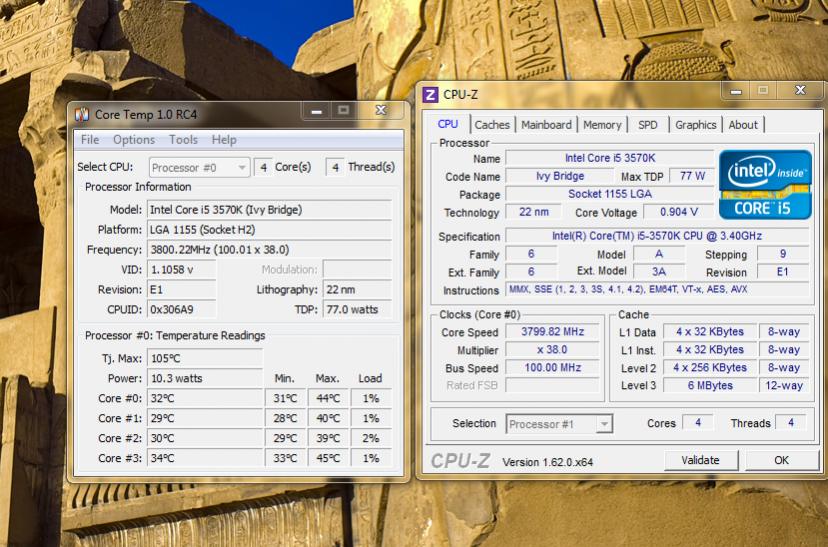Click the Platform value LGA 1155 (Socket H2)
Image resolution: width=828 pixels, height=547 pixels.
pos(269,230)
